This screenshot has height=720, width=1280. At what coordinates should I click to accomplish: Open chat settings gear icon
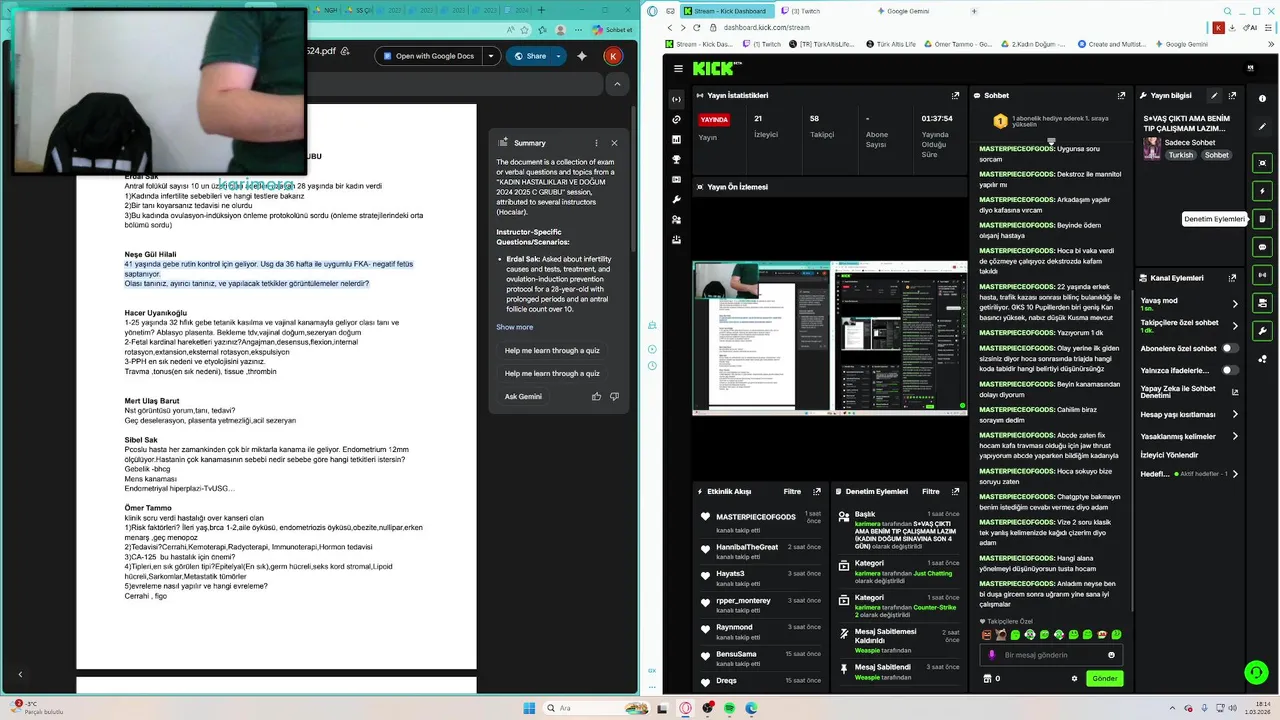(1075, 678)
